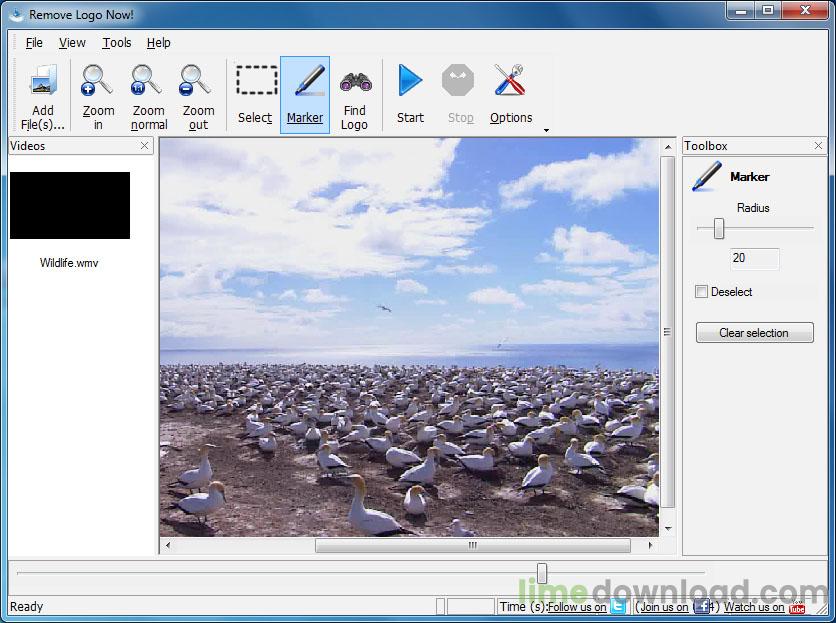Viewport: 836px width, 623px height.
Task: Open the File menu
Action: 34,43
